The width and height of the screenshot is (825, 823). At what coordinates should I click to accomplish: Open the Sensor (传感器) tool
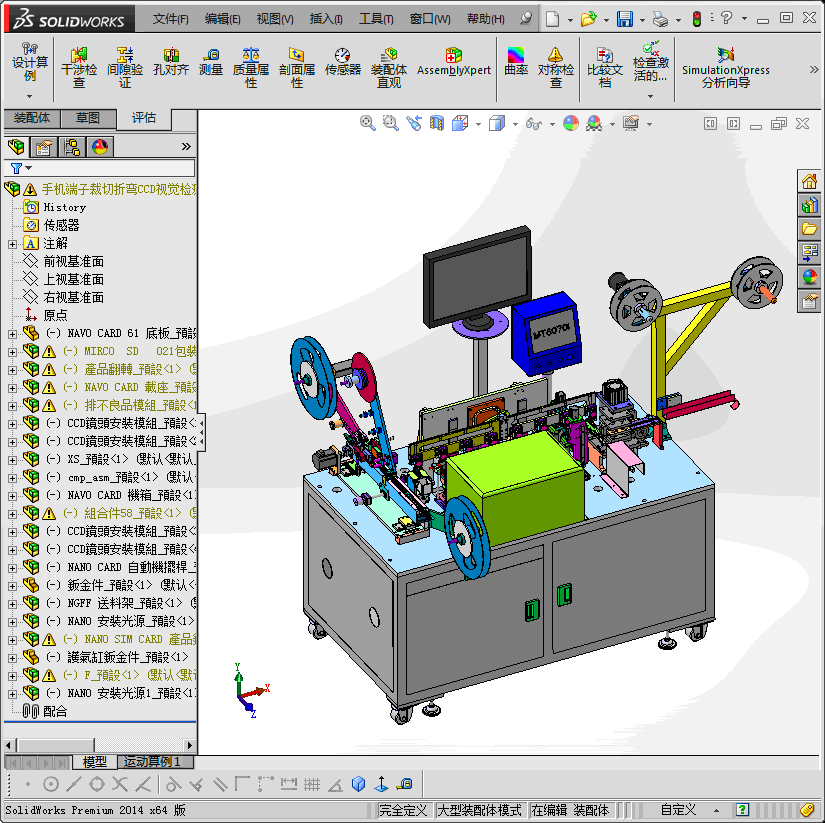[343, 62]
